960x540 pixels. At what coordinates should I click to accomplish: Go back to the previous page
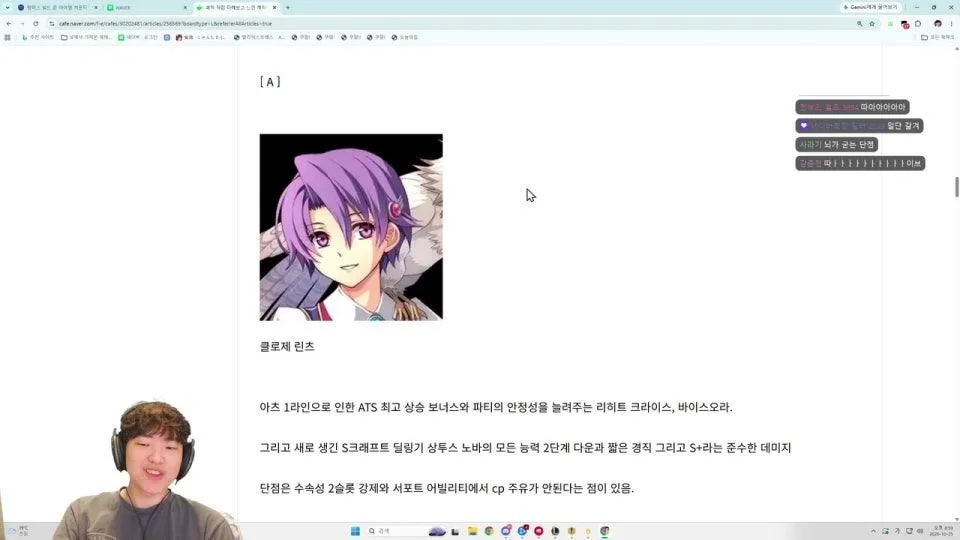tap(9, 23)
